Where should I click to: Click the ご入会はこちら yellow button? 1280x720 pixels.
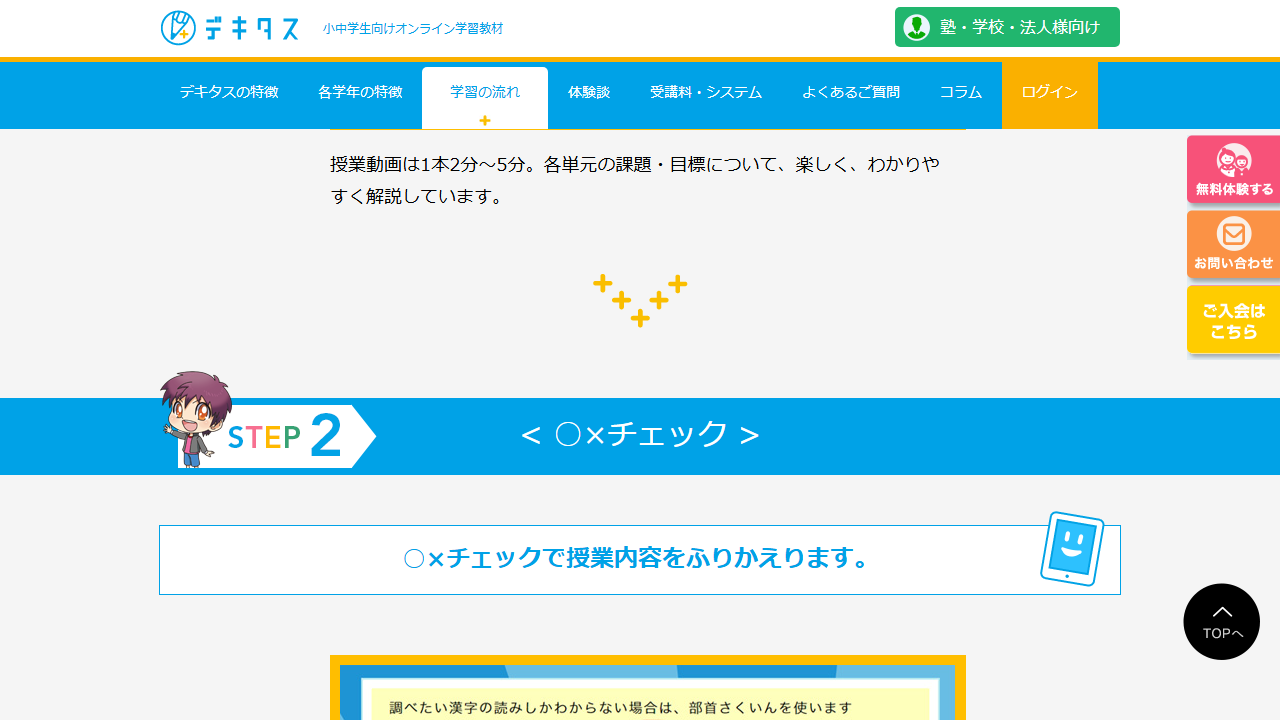point(1234,320)
